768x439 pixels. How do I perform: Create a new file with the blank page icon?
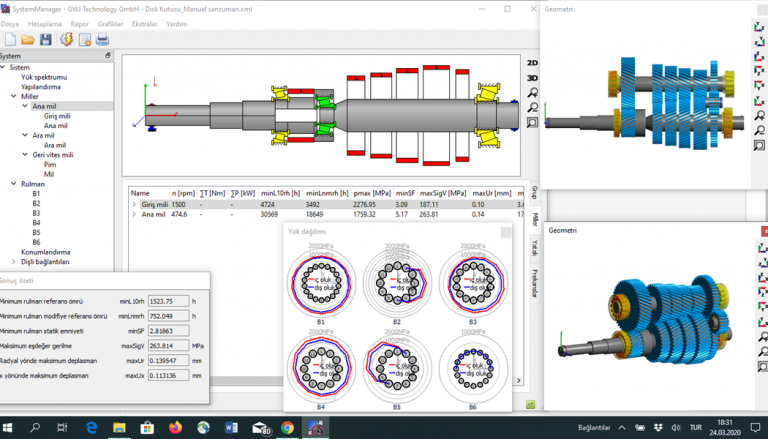pos(10,40)
